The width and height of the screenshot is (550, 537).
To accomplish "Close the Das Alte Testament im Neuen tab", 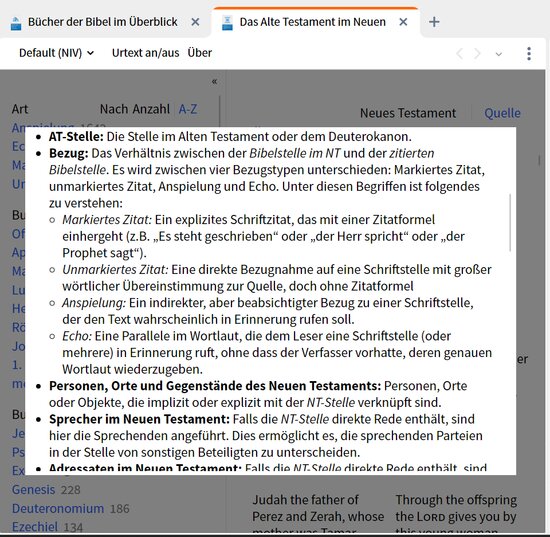I will (x=403, y=22).
